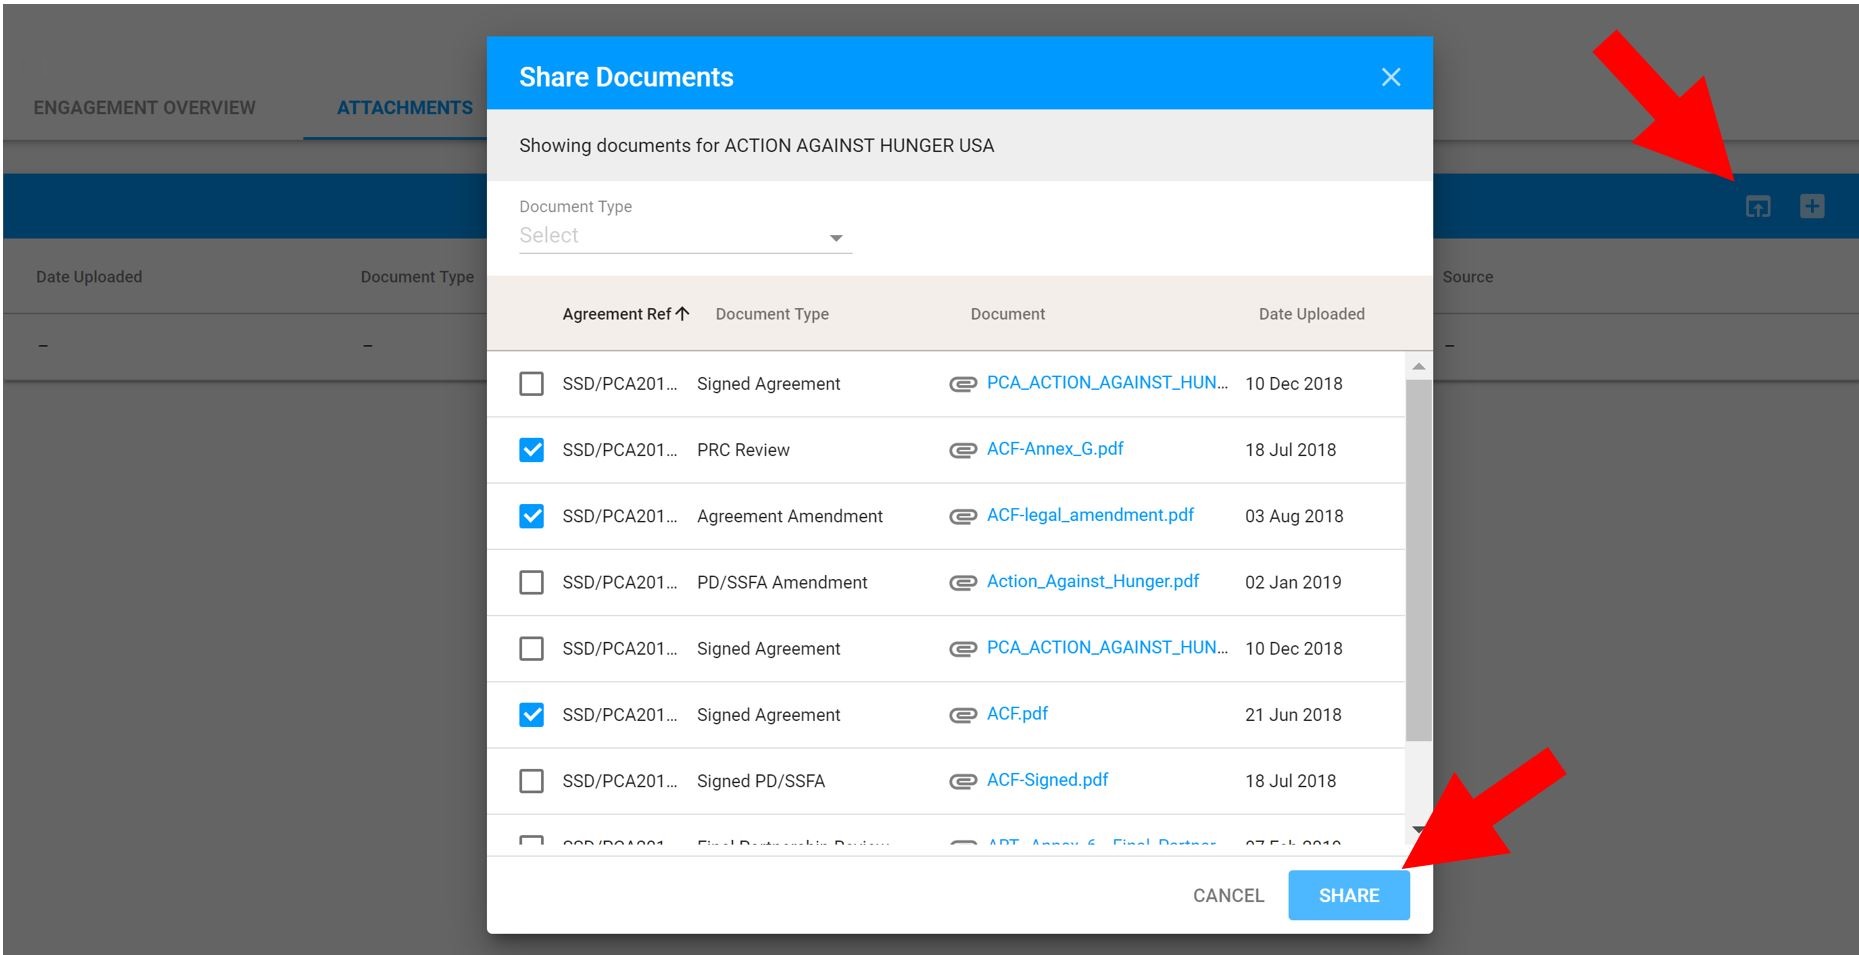
Task: Click the add attachment plus icon
Action: pyautogui.click(x=1814, y=205)
